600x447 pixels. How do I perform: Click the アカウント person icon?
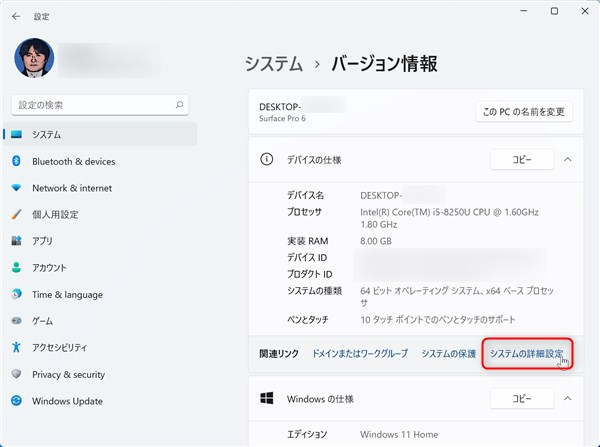pos(16,267)
